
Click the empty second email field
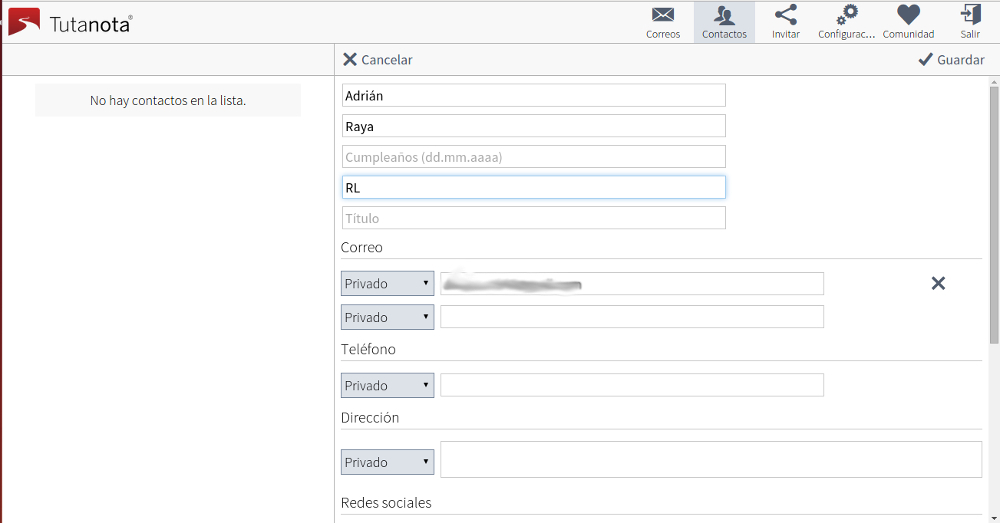tap(632, 317)
